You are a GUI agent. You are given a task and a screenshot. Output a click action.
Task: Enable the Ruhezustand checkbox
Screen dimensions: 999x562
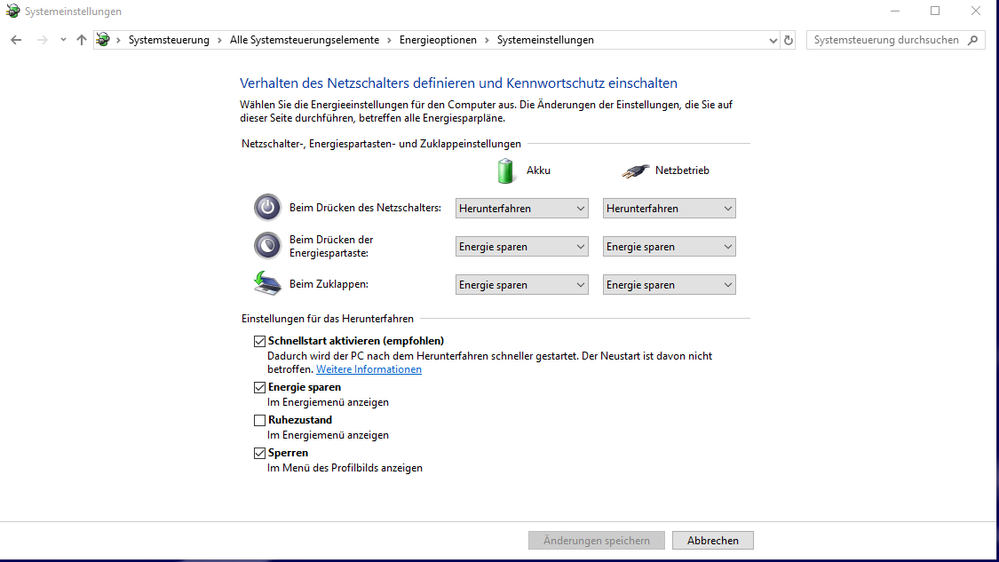pyautogui.click(x=260, y=420)
